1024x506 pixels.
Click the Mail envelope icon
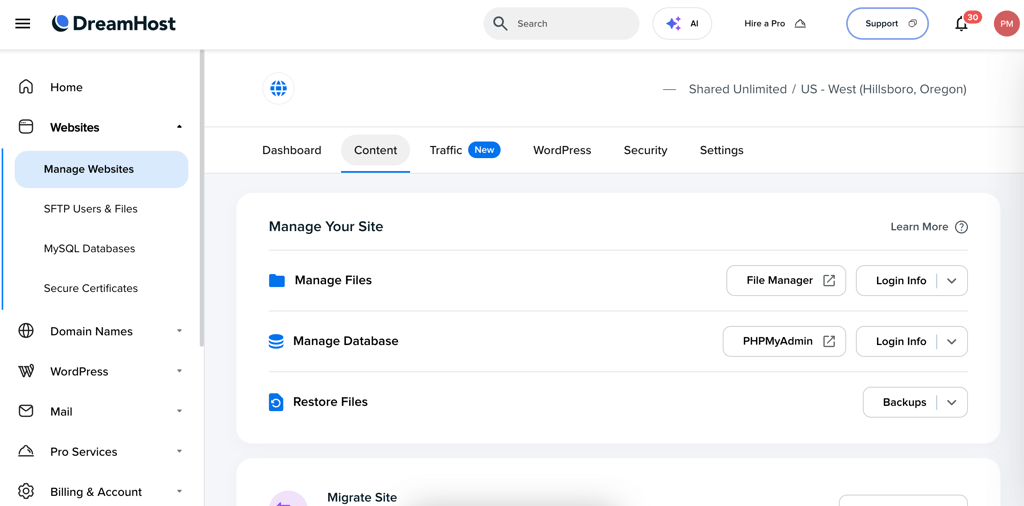(x=25, y=411)
